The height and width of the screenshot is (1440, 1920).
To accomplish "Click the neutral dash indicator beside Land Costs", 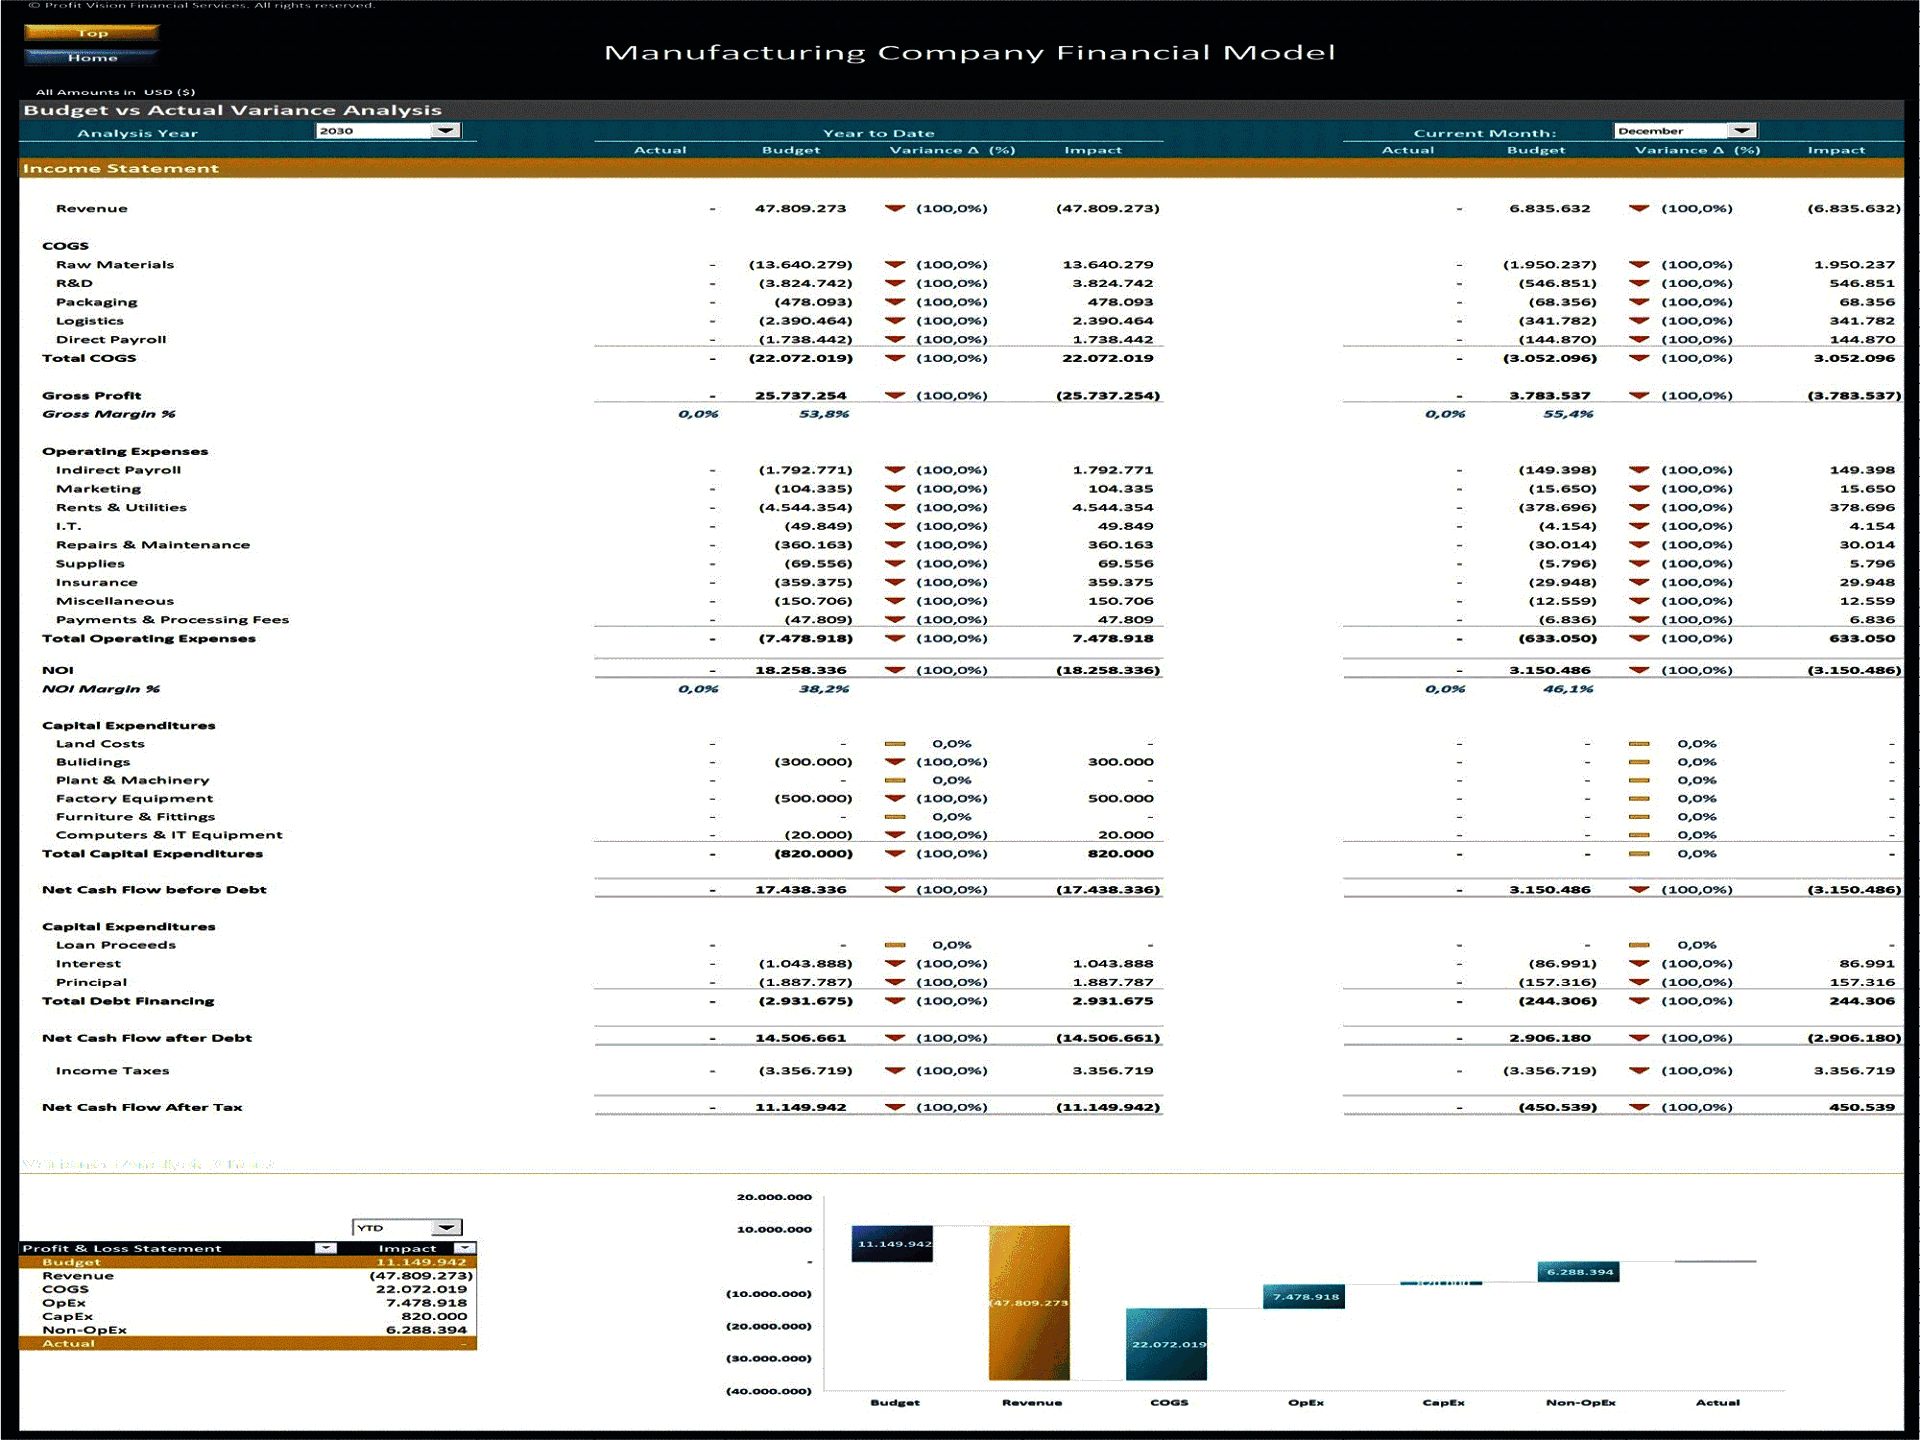I will point(893,743).
